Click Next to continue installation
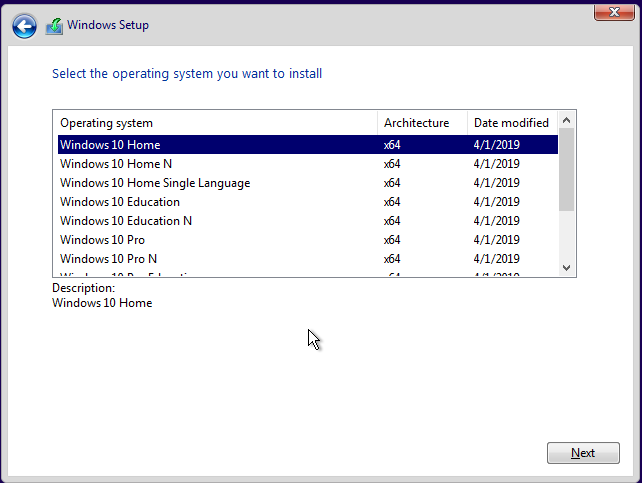 click(x=583, y=453)
